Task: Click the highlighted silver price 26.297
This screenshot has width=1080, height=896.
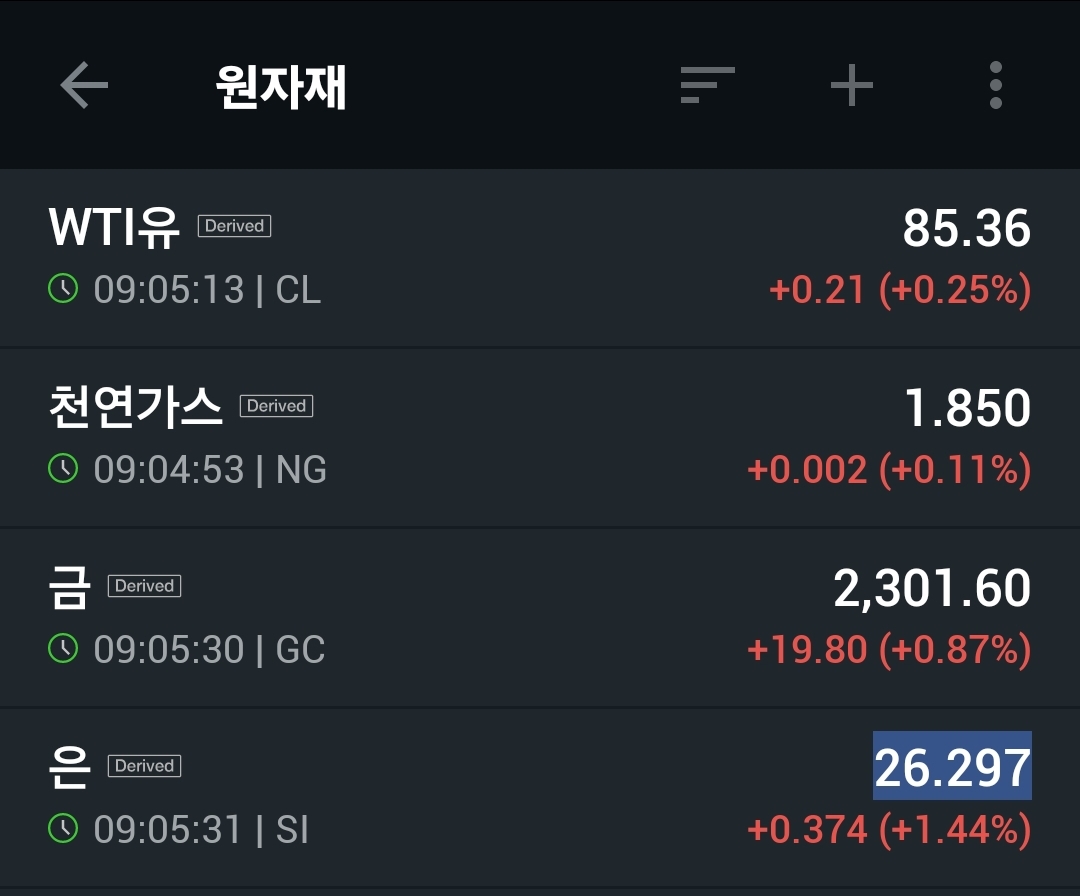Action: point(951,767)
